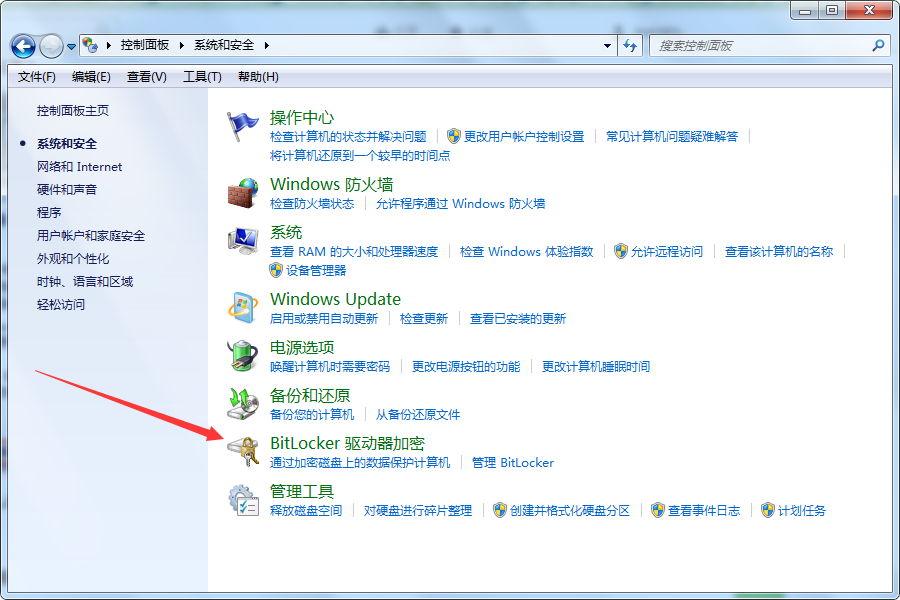Click the Windows 防火墙 globe-wall icon
The image size is (900, 600).
[243, 193]
